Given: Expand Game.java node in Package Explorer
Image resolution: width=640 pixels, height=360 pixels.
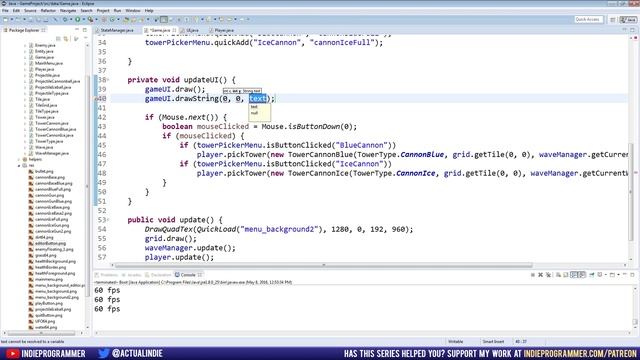Looking at the screenshot, I should [x=25, y=58].
